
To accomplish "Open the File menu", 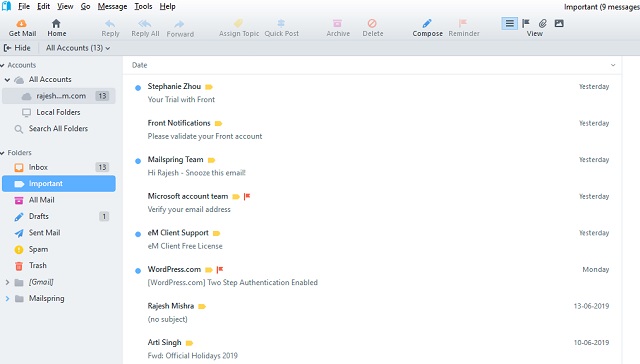I will pyautogui.click(x=24, y=7).
